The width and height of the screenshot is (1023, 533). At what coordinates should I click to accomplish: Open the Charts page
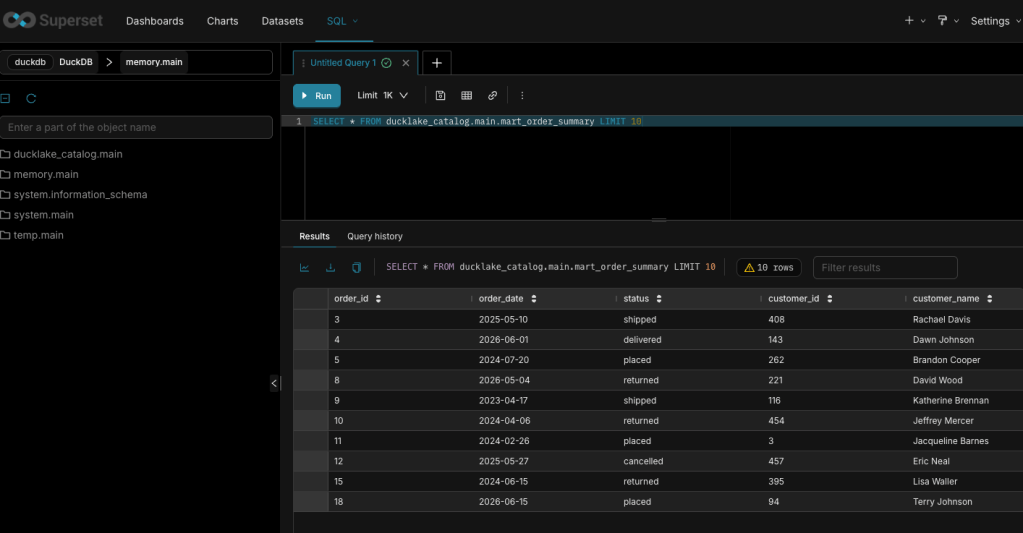point(222,21)
